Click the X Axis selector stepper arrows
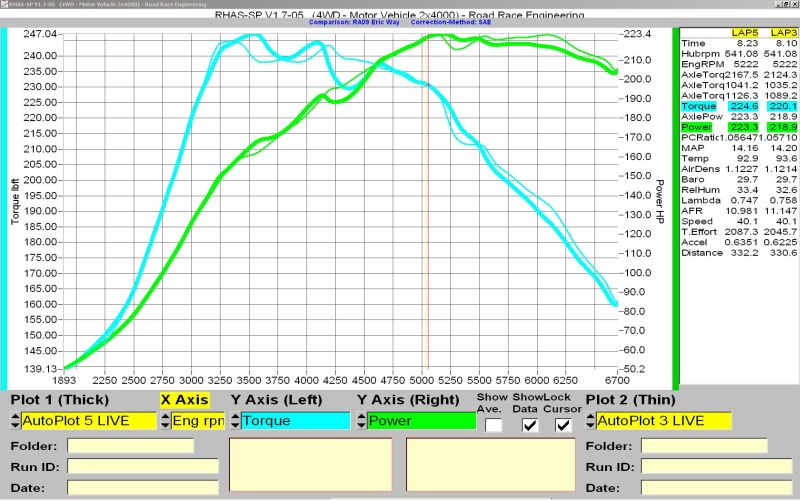 click(165, 421)
